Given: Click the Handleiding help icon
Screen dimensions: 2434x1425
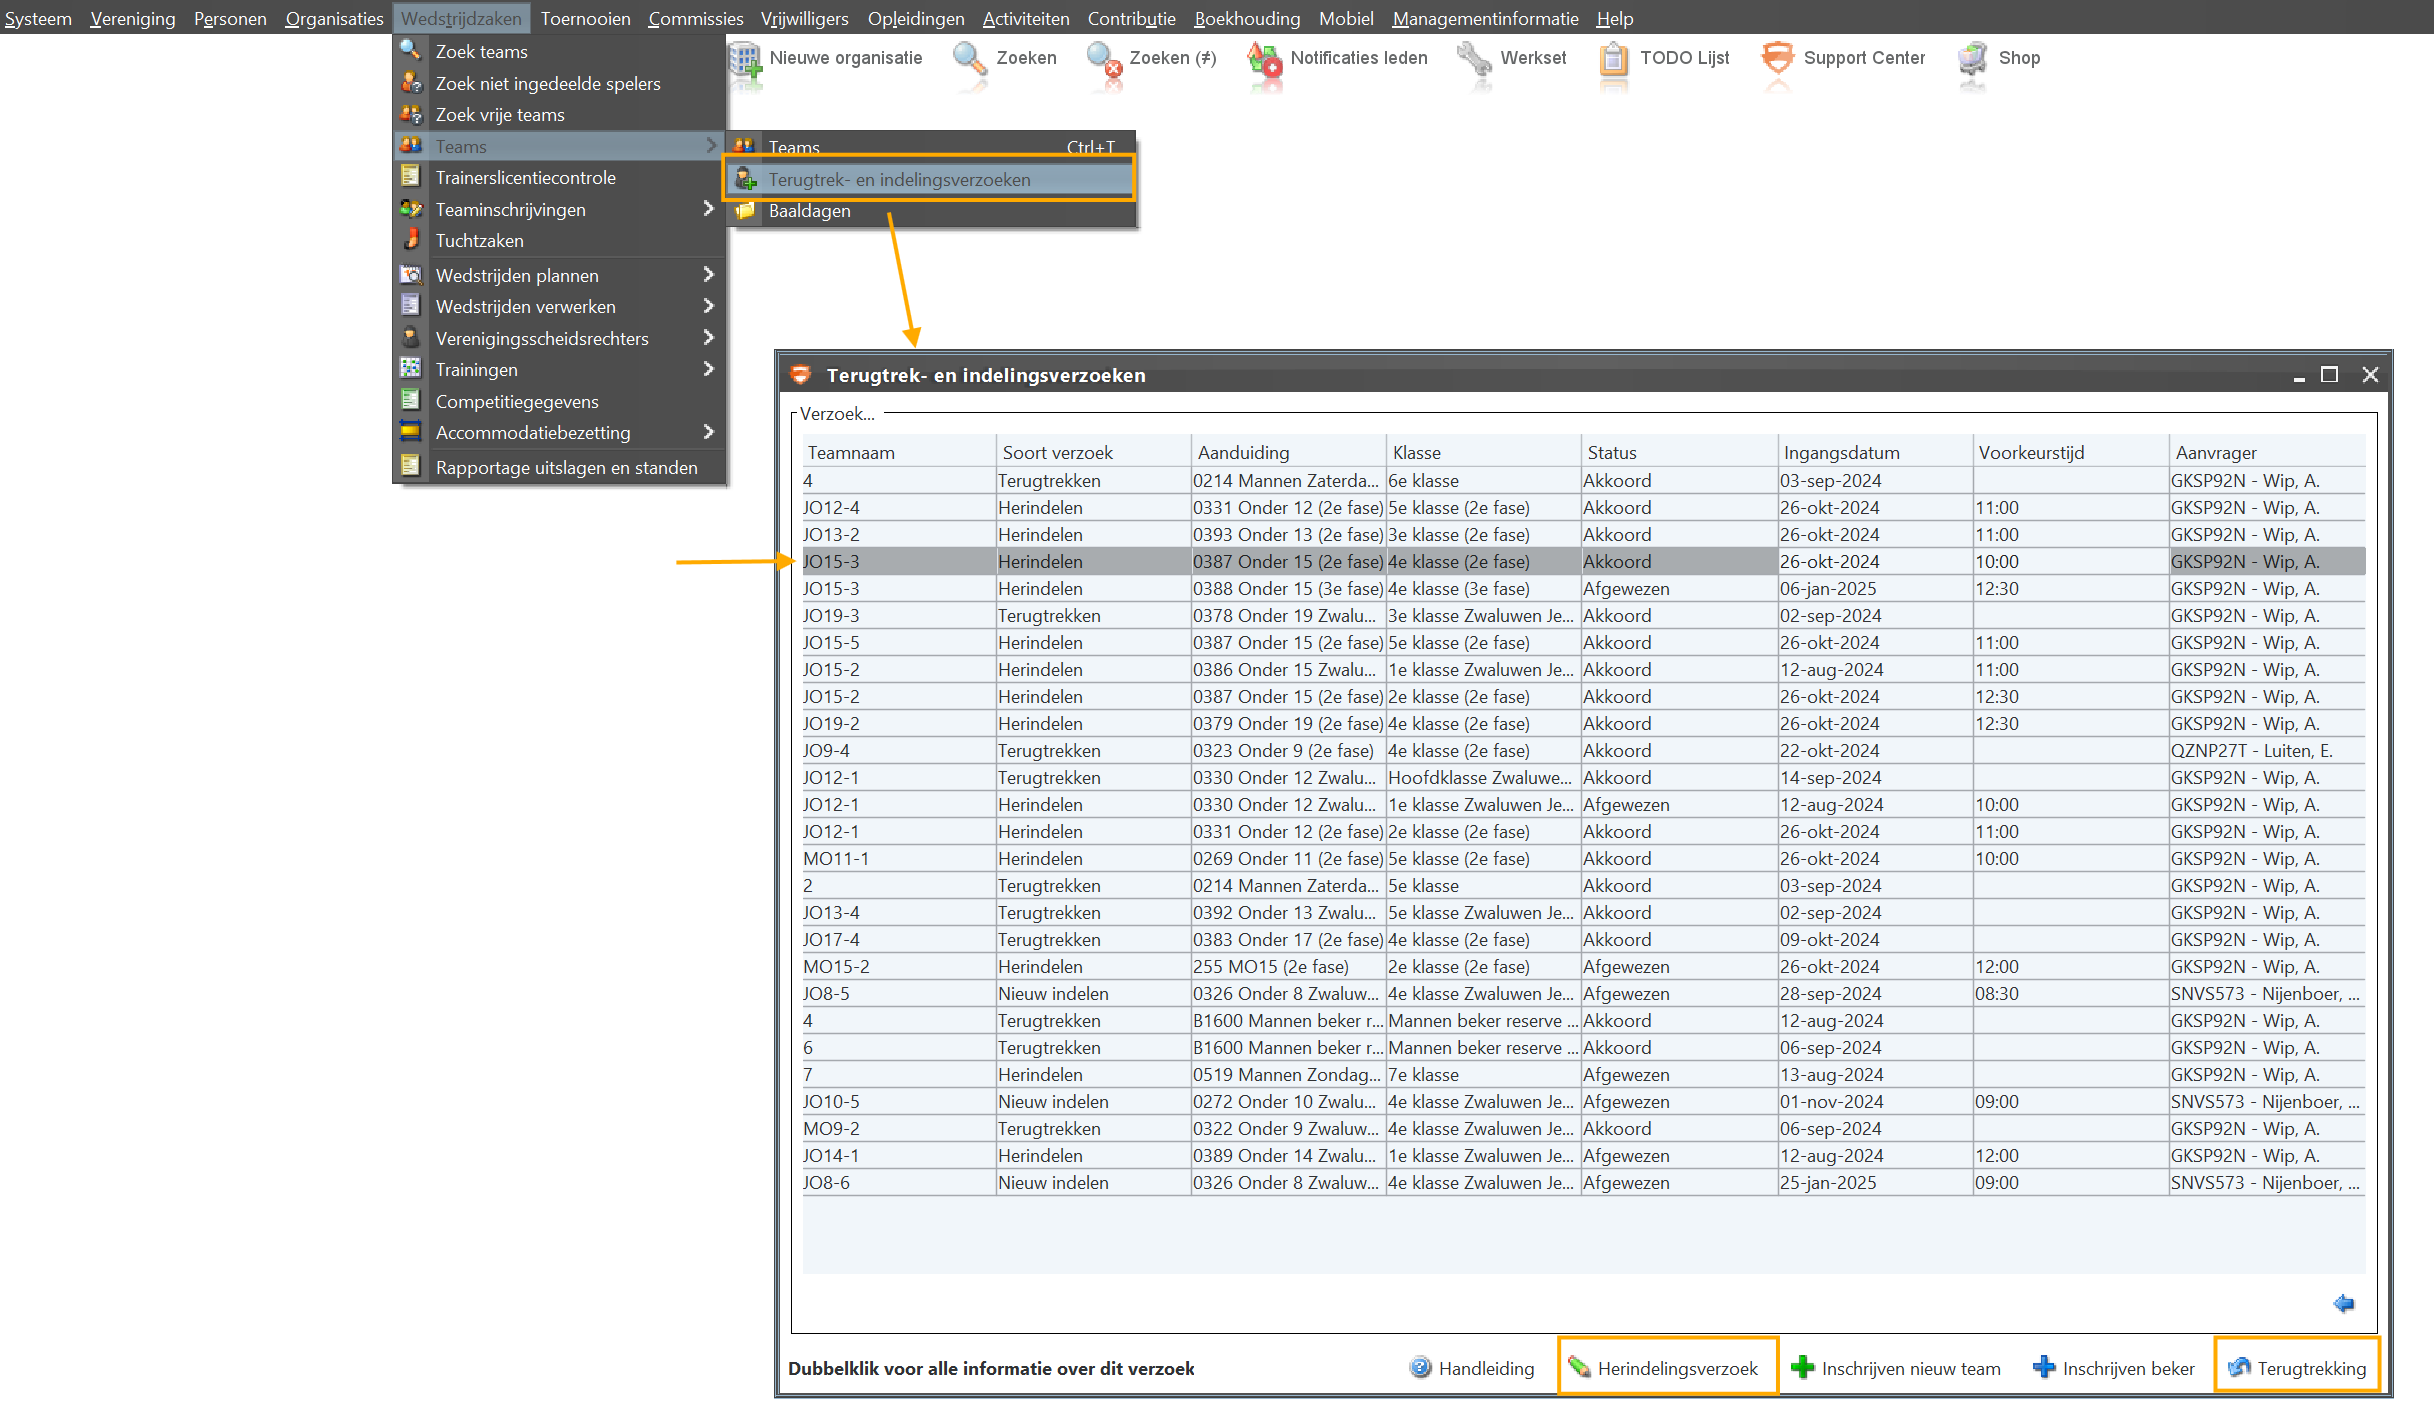Looking at the screenshot, I should coord(1420,1368).
